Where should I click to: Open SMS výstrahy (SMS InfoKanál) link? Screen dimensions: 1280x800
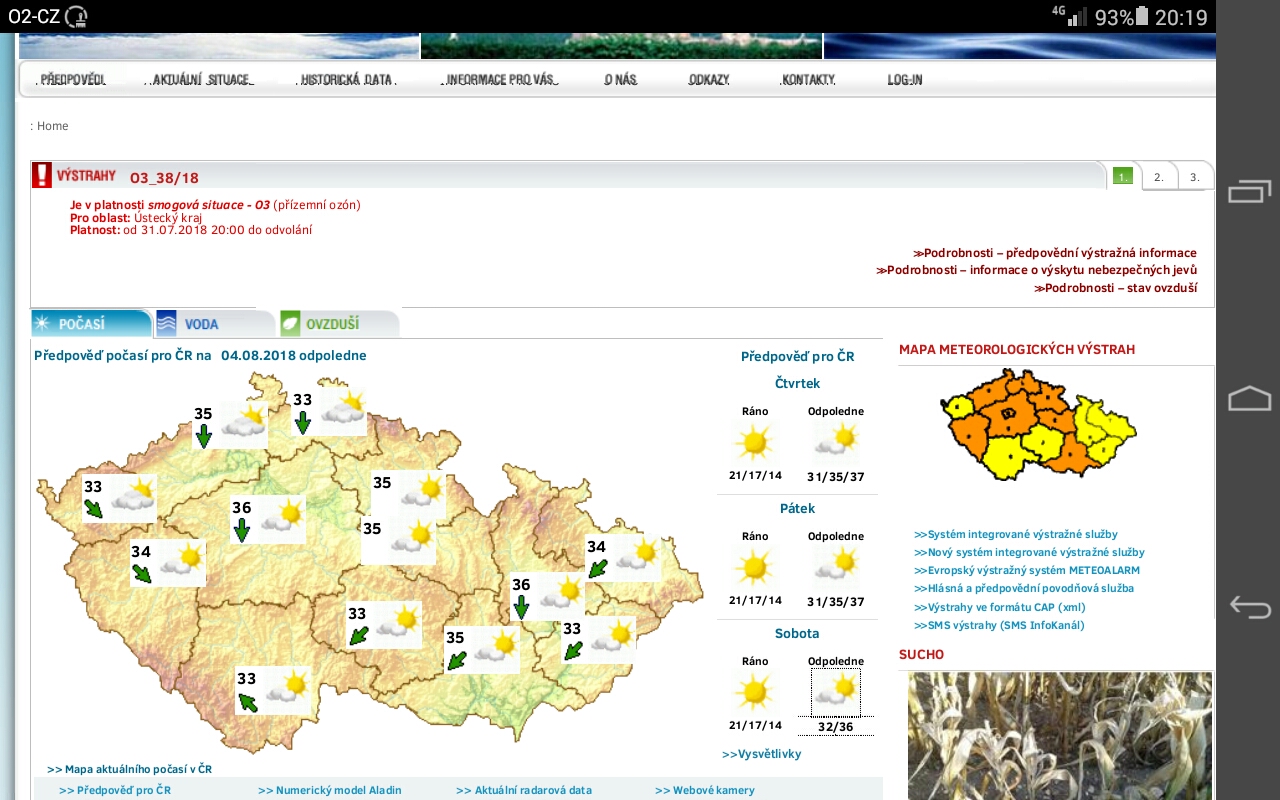coord(999,625)
